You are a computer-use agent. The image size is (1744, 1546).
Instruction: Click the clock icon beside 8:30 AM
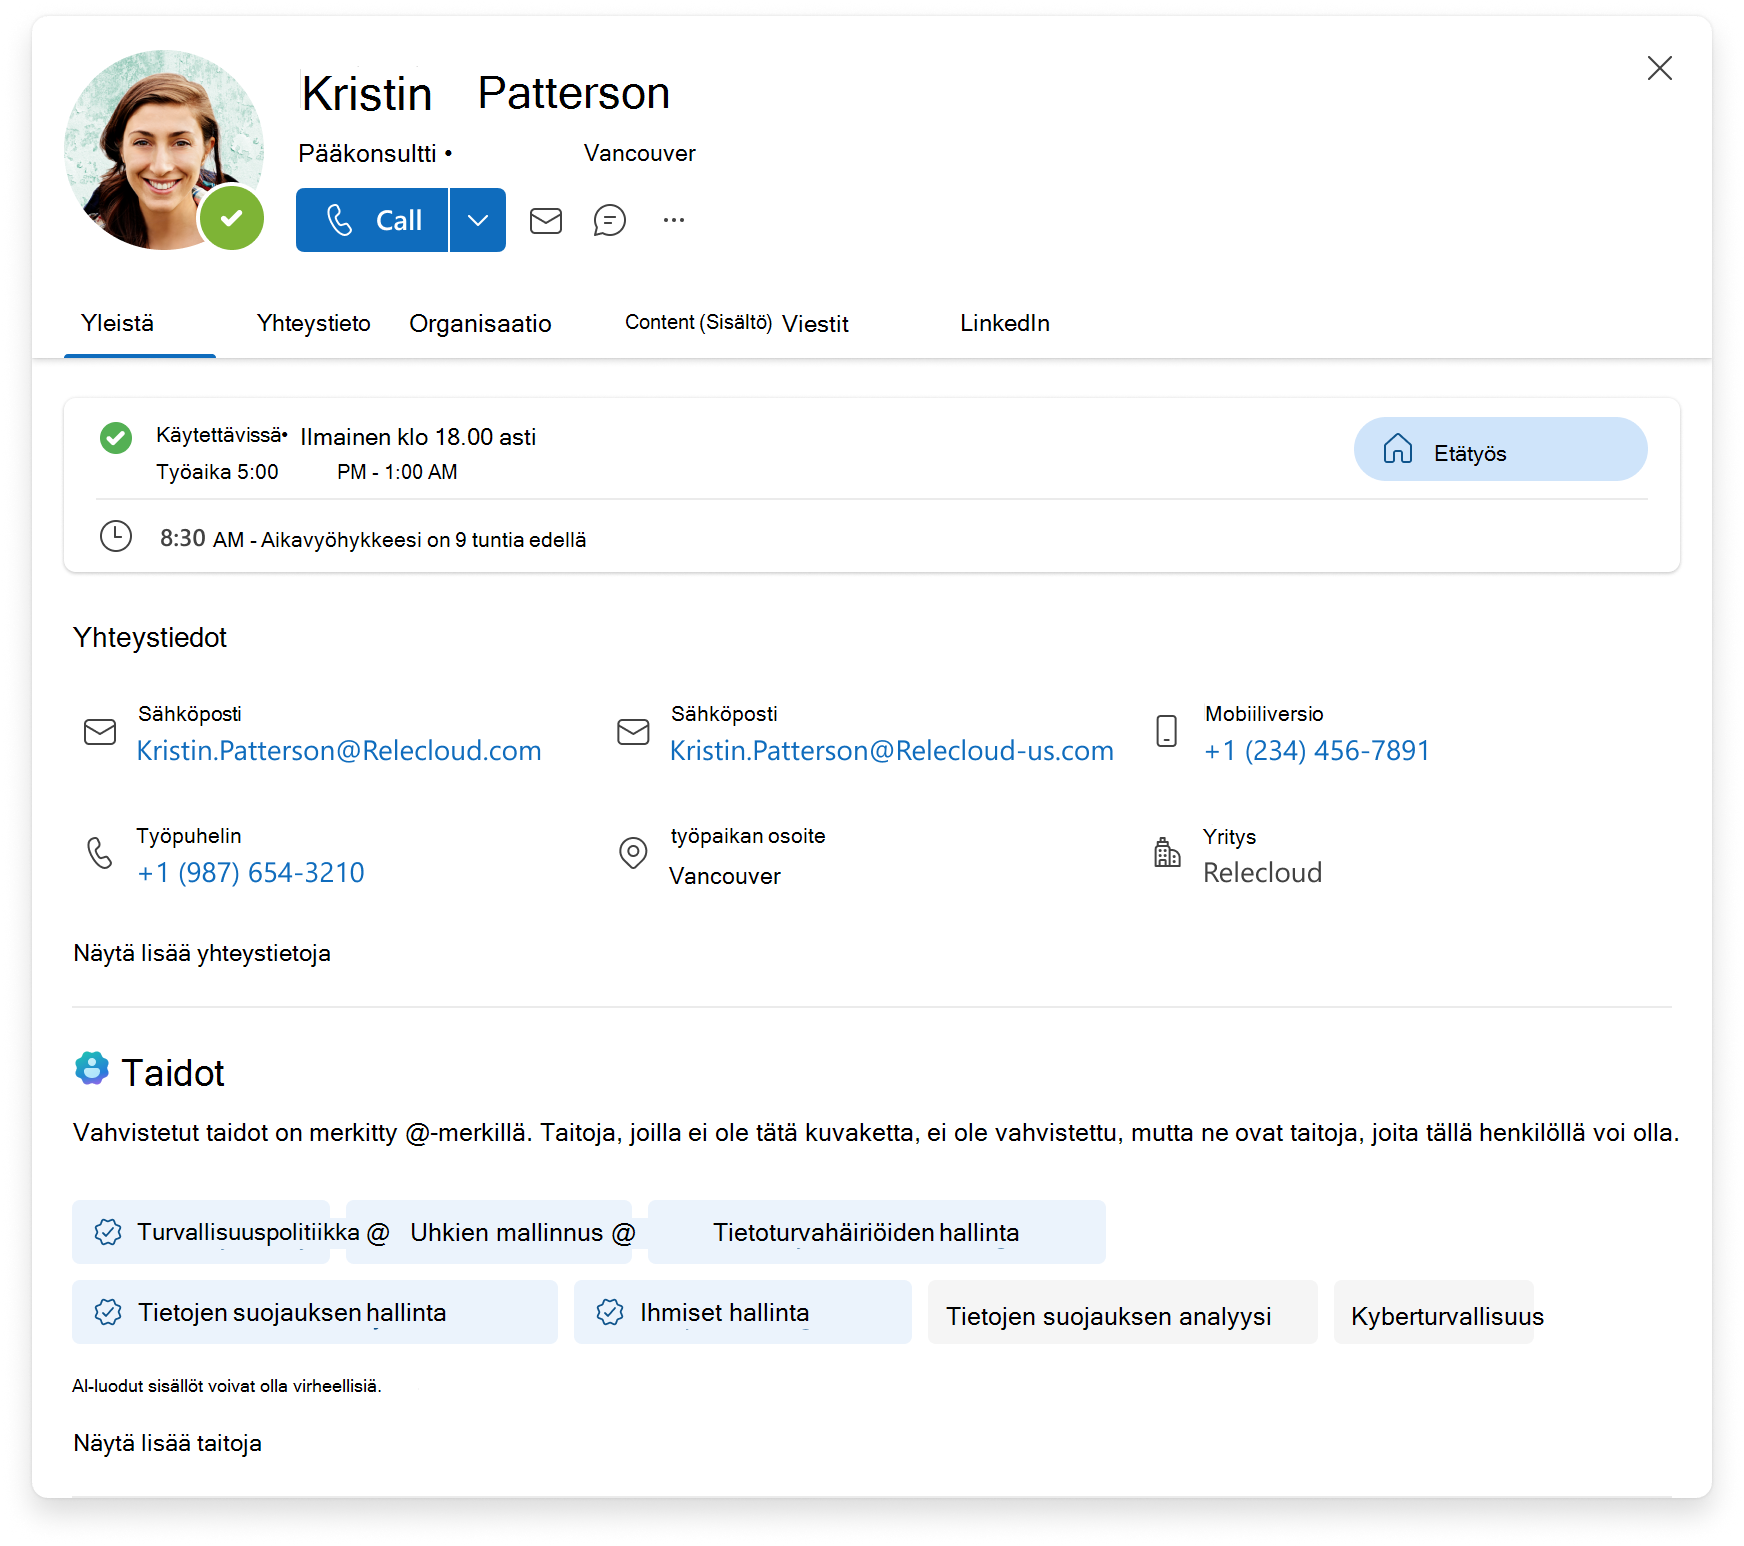tap(116, 536)
